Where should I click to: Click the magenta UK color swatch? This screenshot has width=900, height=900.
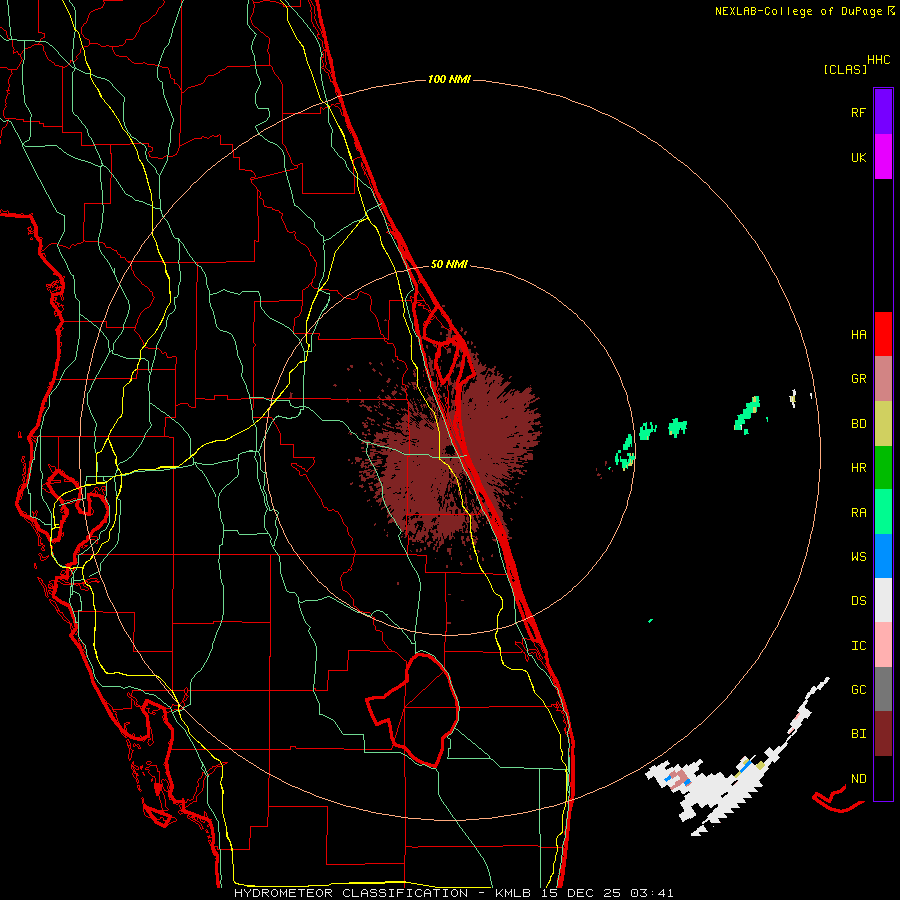[x=883, y=157]
